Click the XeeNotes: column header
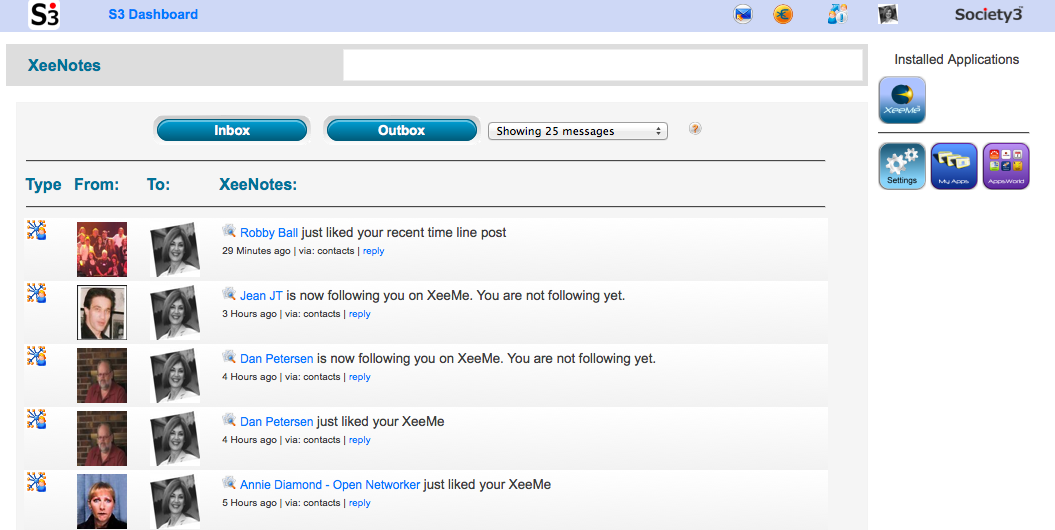 pos(258,184)
